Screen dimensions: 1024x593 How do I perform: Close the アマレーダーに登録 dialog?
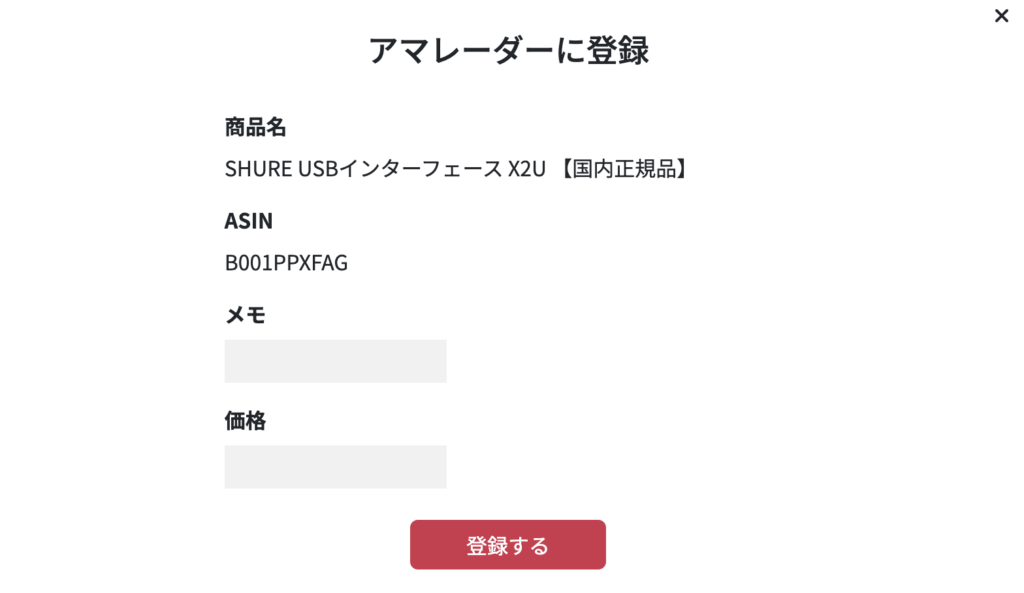1001,16
